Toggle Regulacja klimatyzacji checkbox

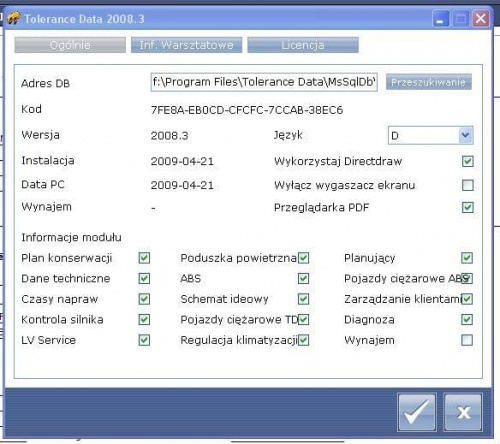click(303, 340)
